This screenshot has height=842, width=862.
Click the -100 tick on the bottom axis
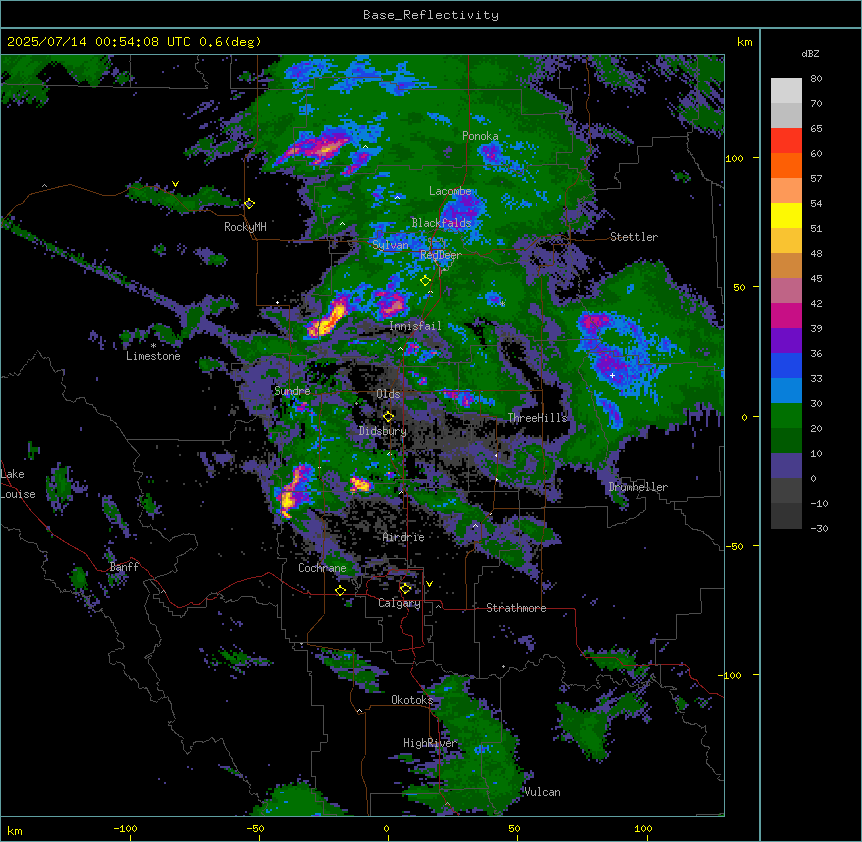[125, 828]
